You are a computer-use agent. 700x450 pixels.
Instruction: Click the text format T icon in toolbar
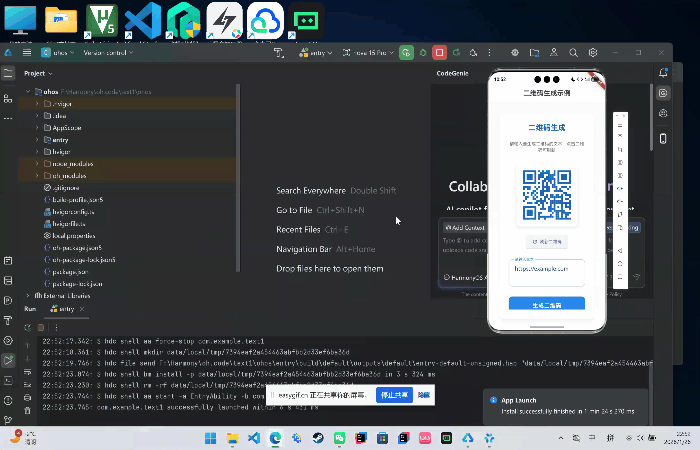click(279, 53)
